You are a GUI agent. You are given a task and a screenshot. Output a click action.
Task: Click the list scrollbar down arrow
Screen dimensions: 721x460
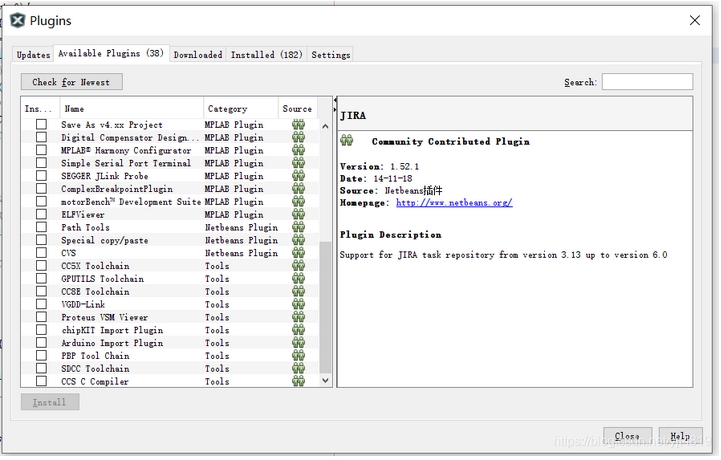(x=325, y=380)
